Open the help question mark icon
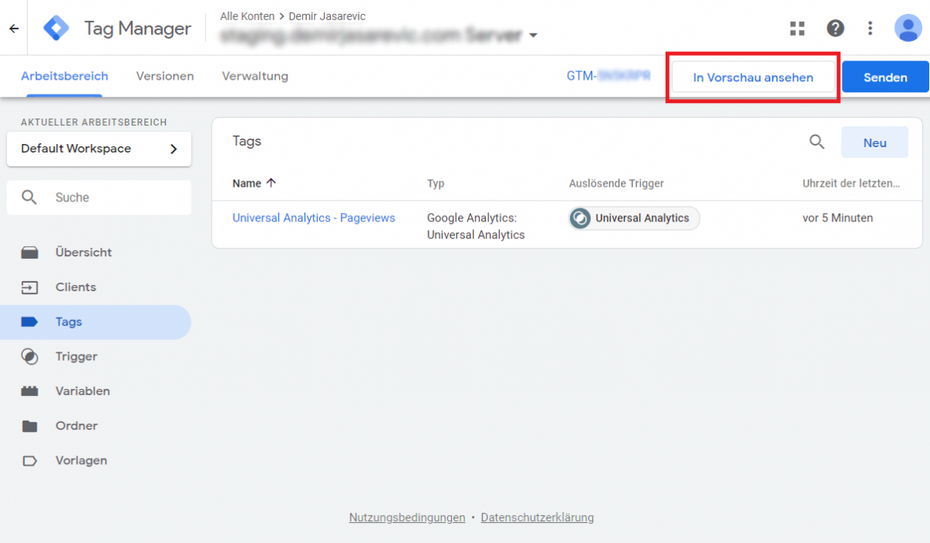 coord(835,28)
